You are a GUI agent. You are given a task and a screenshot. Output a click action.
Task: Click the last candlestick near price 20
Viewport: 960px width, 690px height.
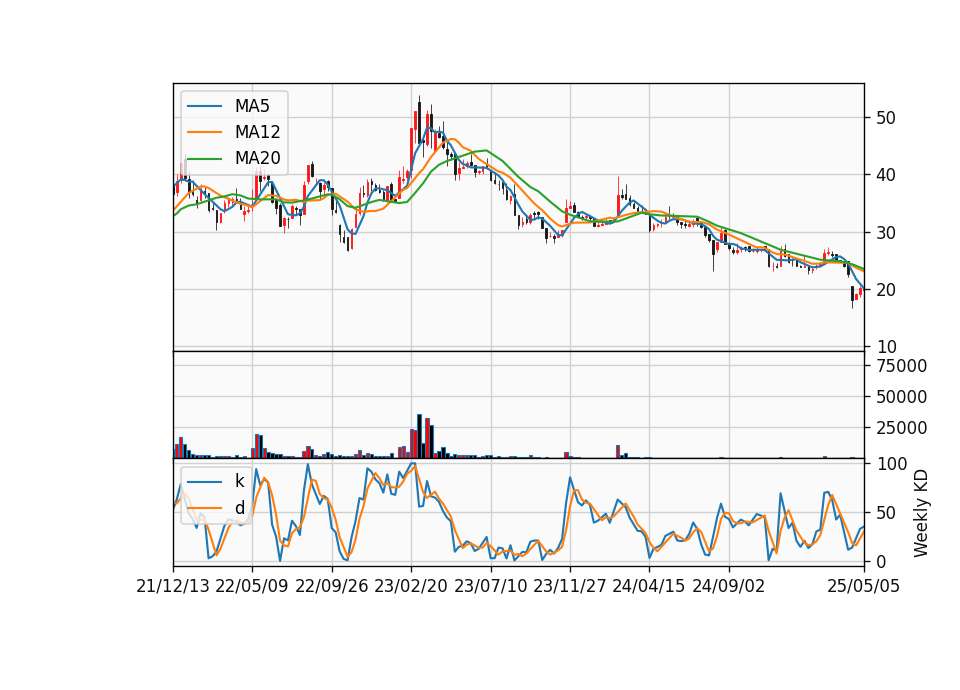861,292
